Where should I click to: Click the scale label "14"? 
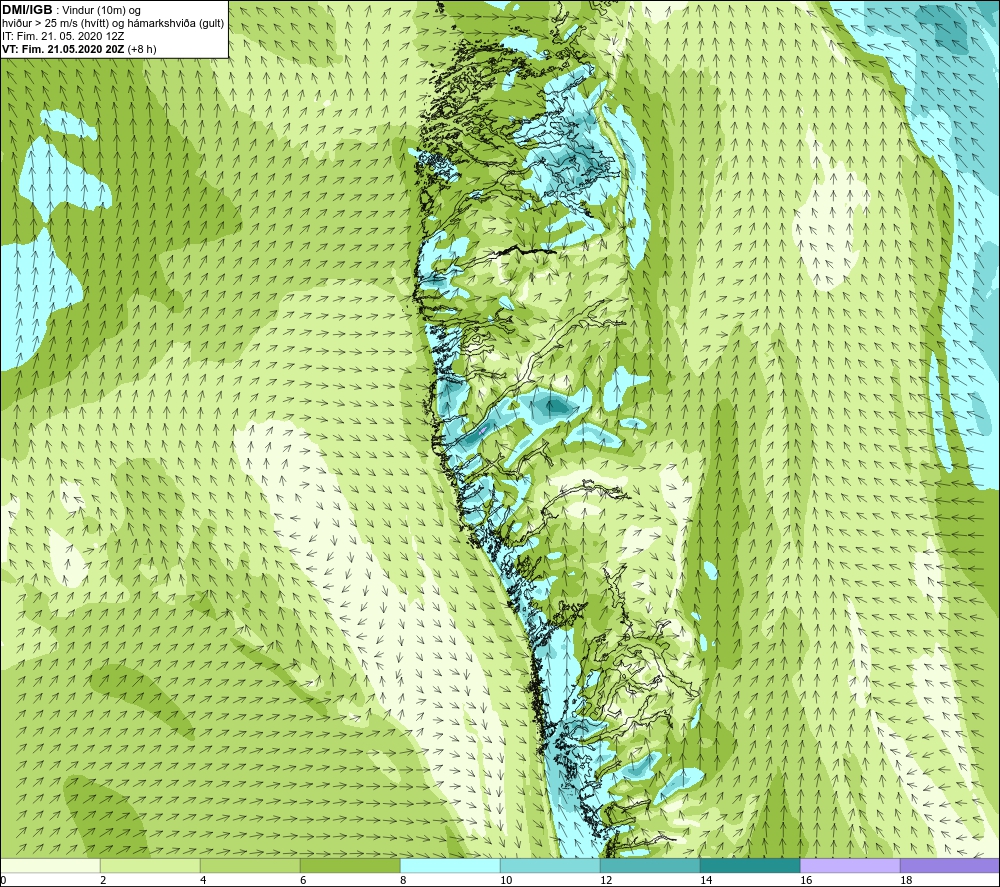[706, 881]
